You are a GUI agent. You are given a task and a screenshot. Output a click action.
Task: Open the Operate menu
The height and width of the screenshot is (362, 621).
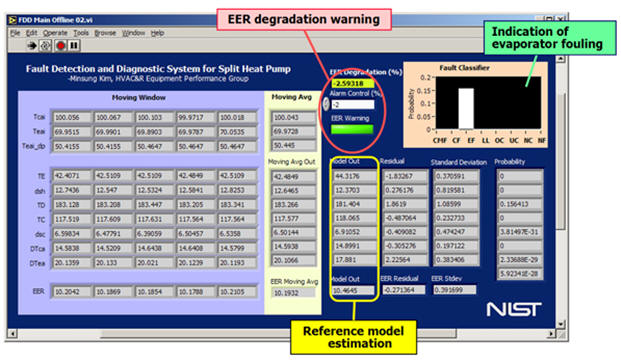55,33
